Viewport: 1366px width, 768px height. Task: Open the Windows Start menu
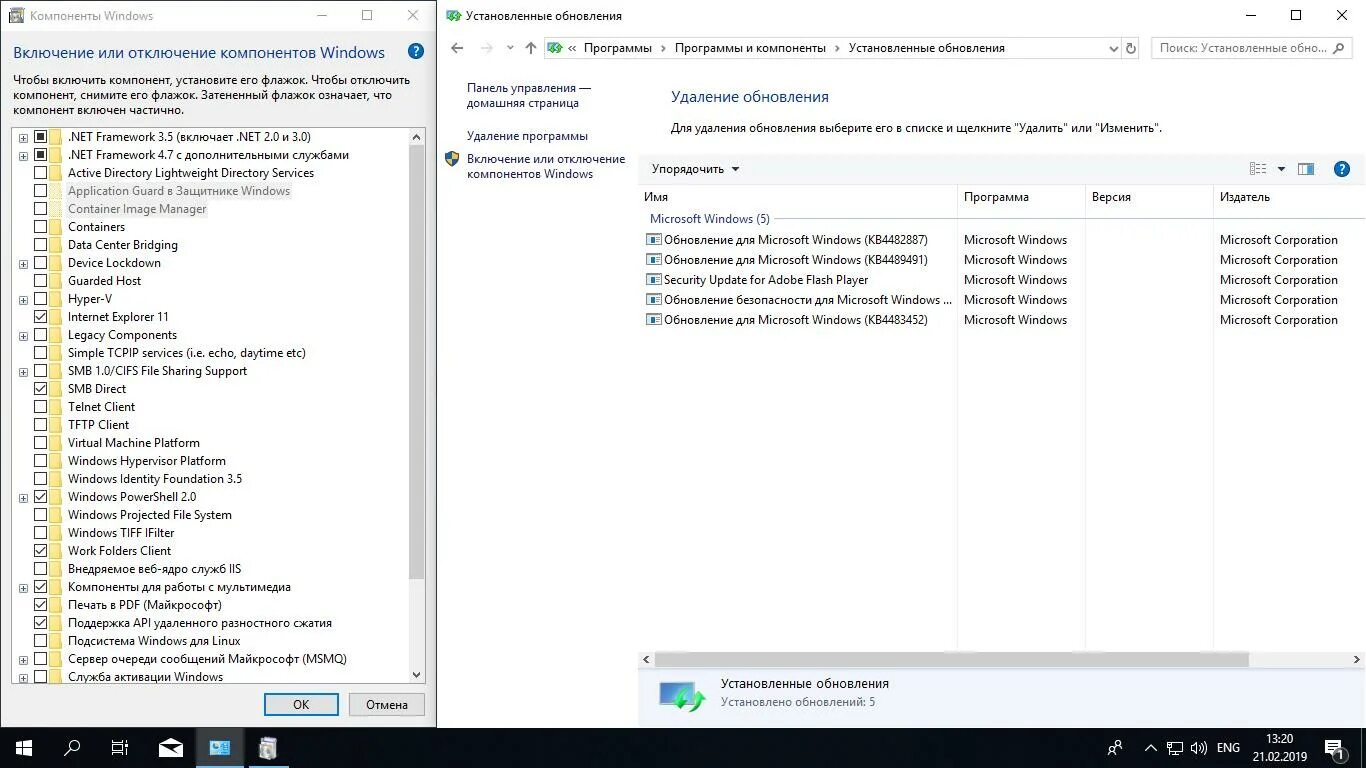[x=24, y=748]
